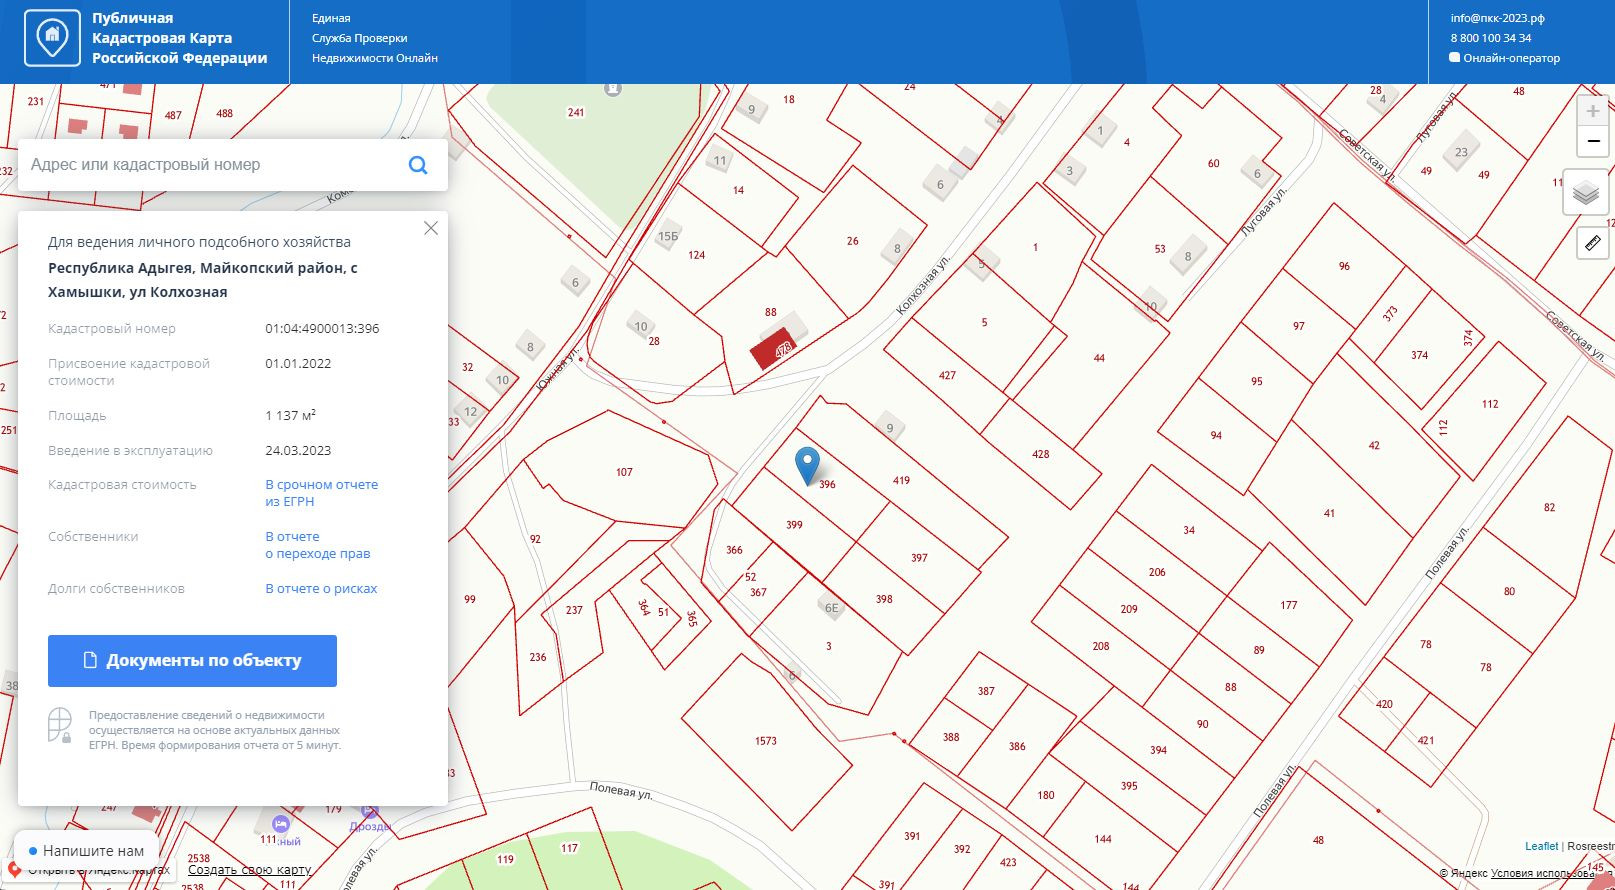The image size is (1615, 890).
Task: Open В отчете о рисках link
Action: [x=321, y=589]
